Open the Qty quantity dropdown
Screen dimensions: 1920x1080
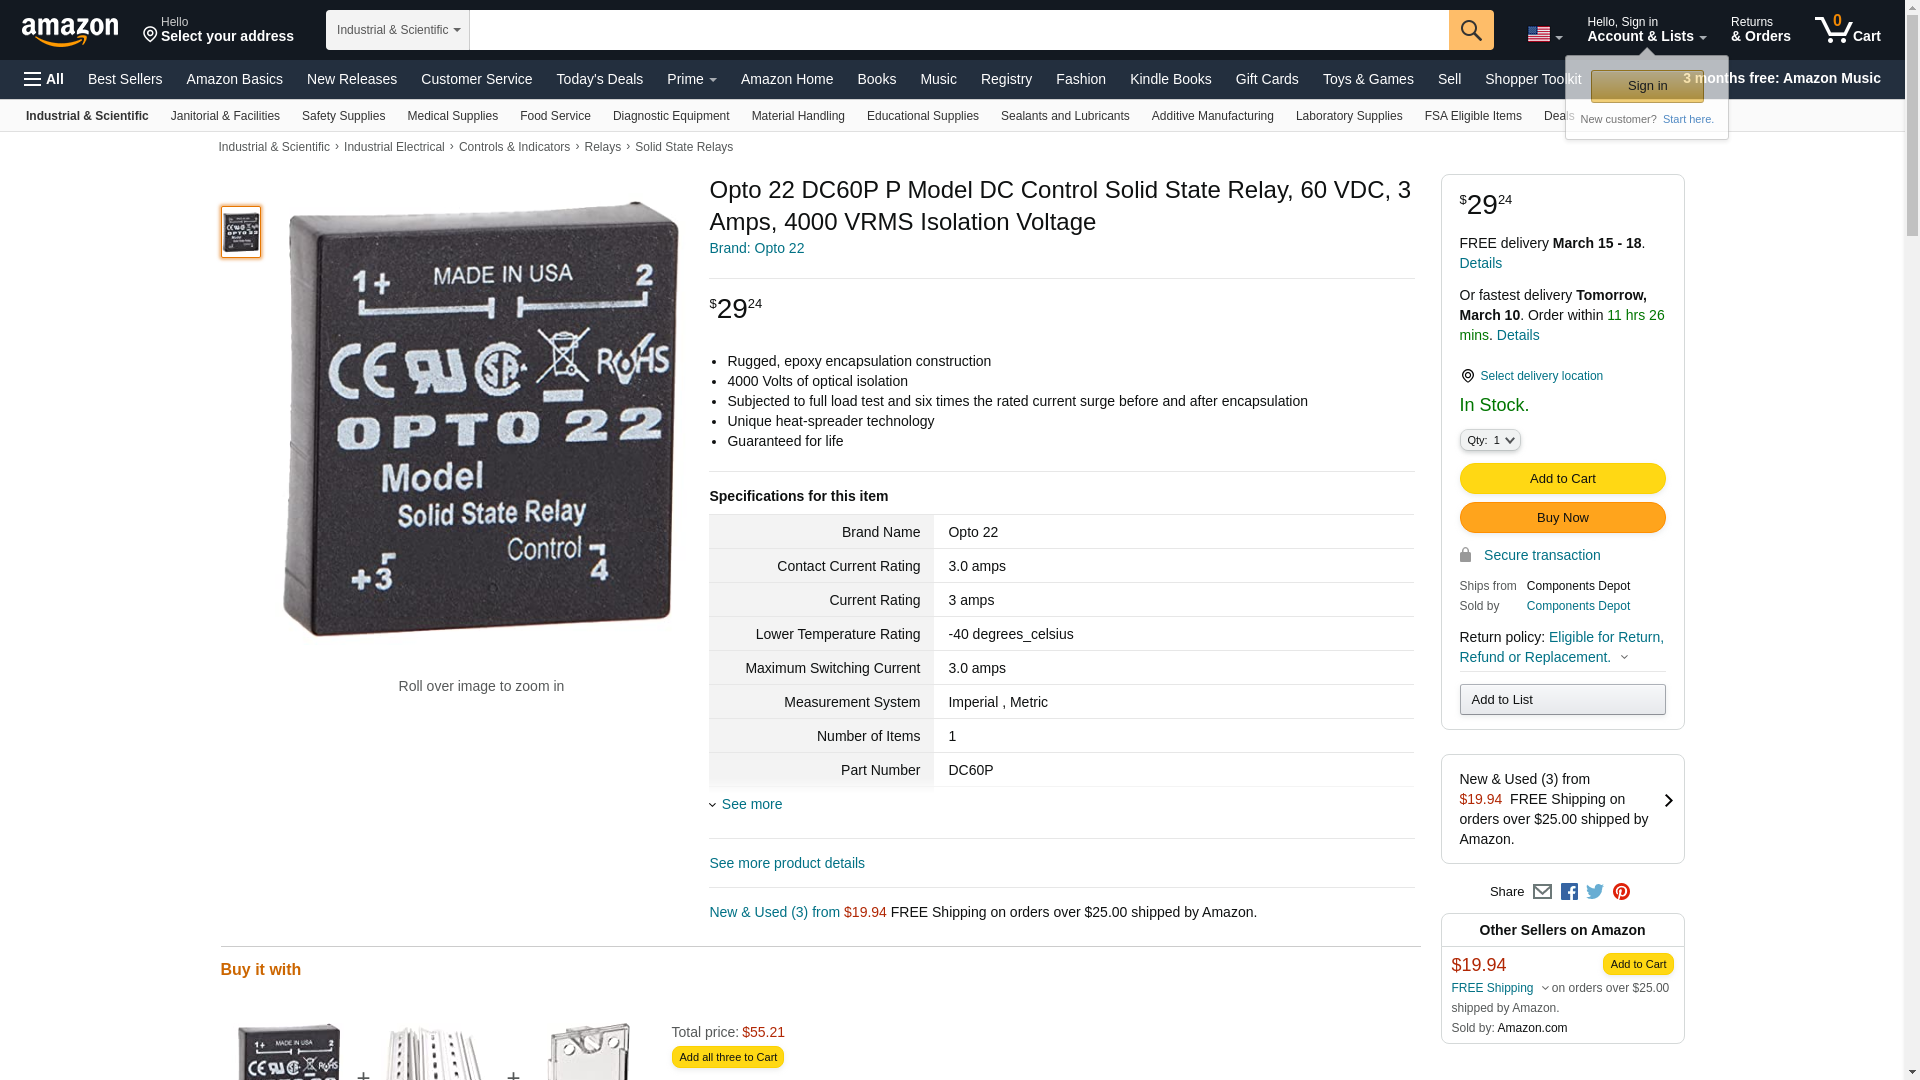tap(1490, 440)
